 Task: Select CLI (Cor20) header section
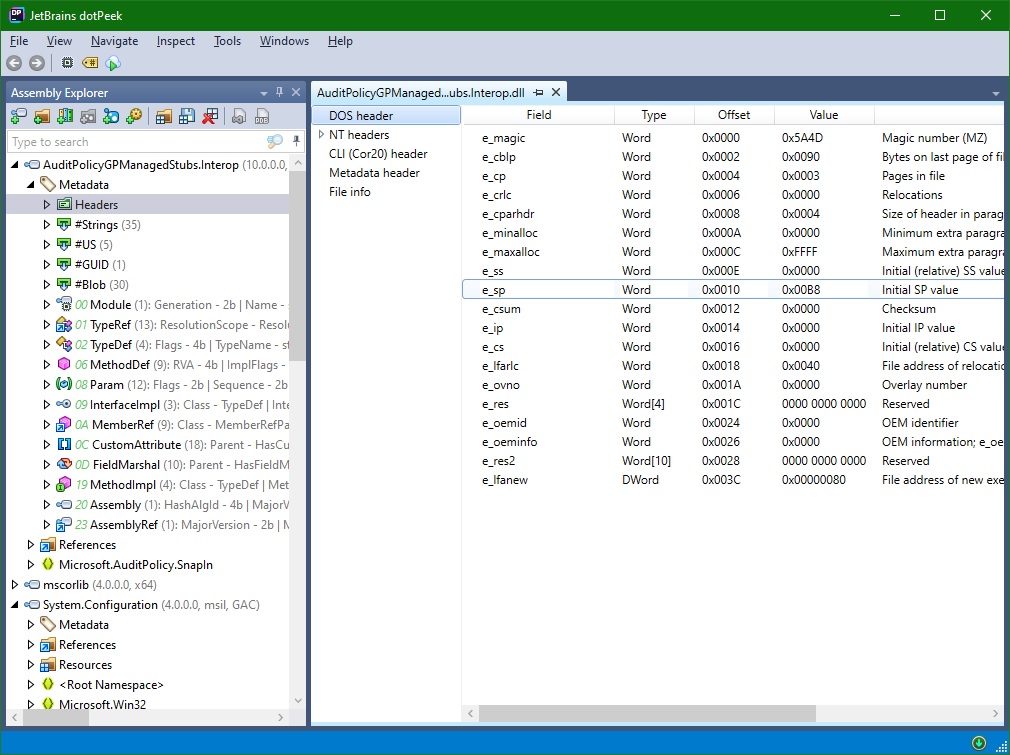[x=378, y=154]
